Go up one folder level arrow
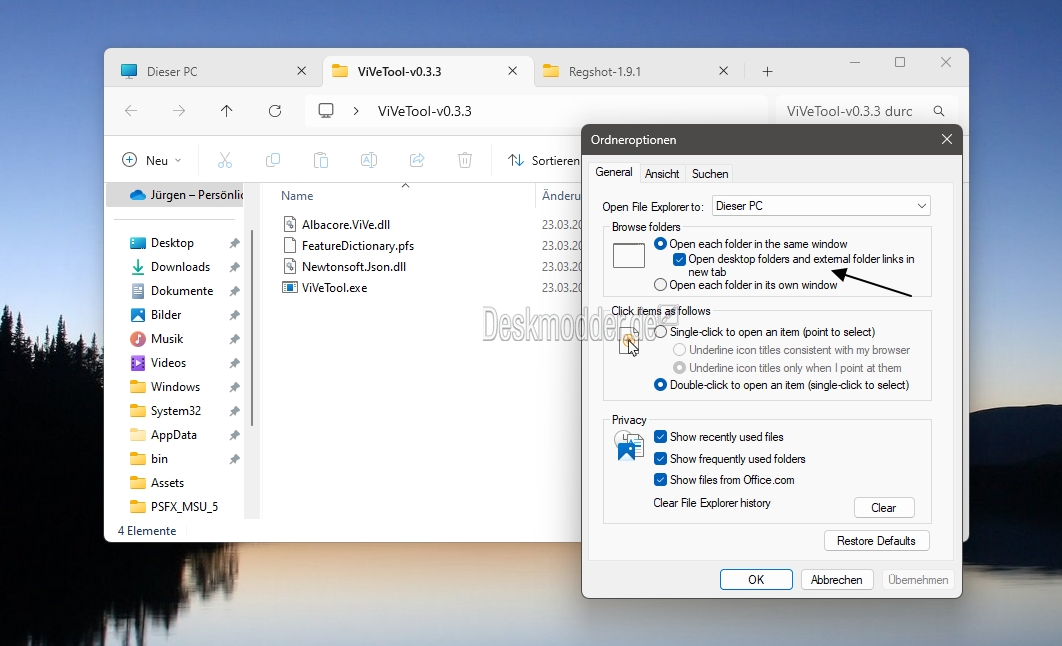Screen dimensions: 1062x646 pos(226,111)
